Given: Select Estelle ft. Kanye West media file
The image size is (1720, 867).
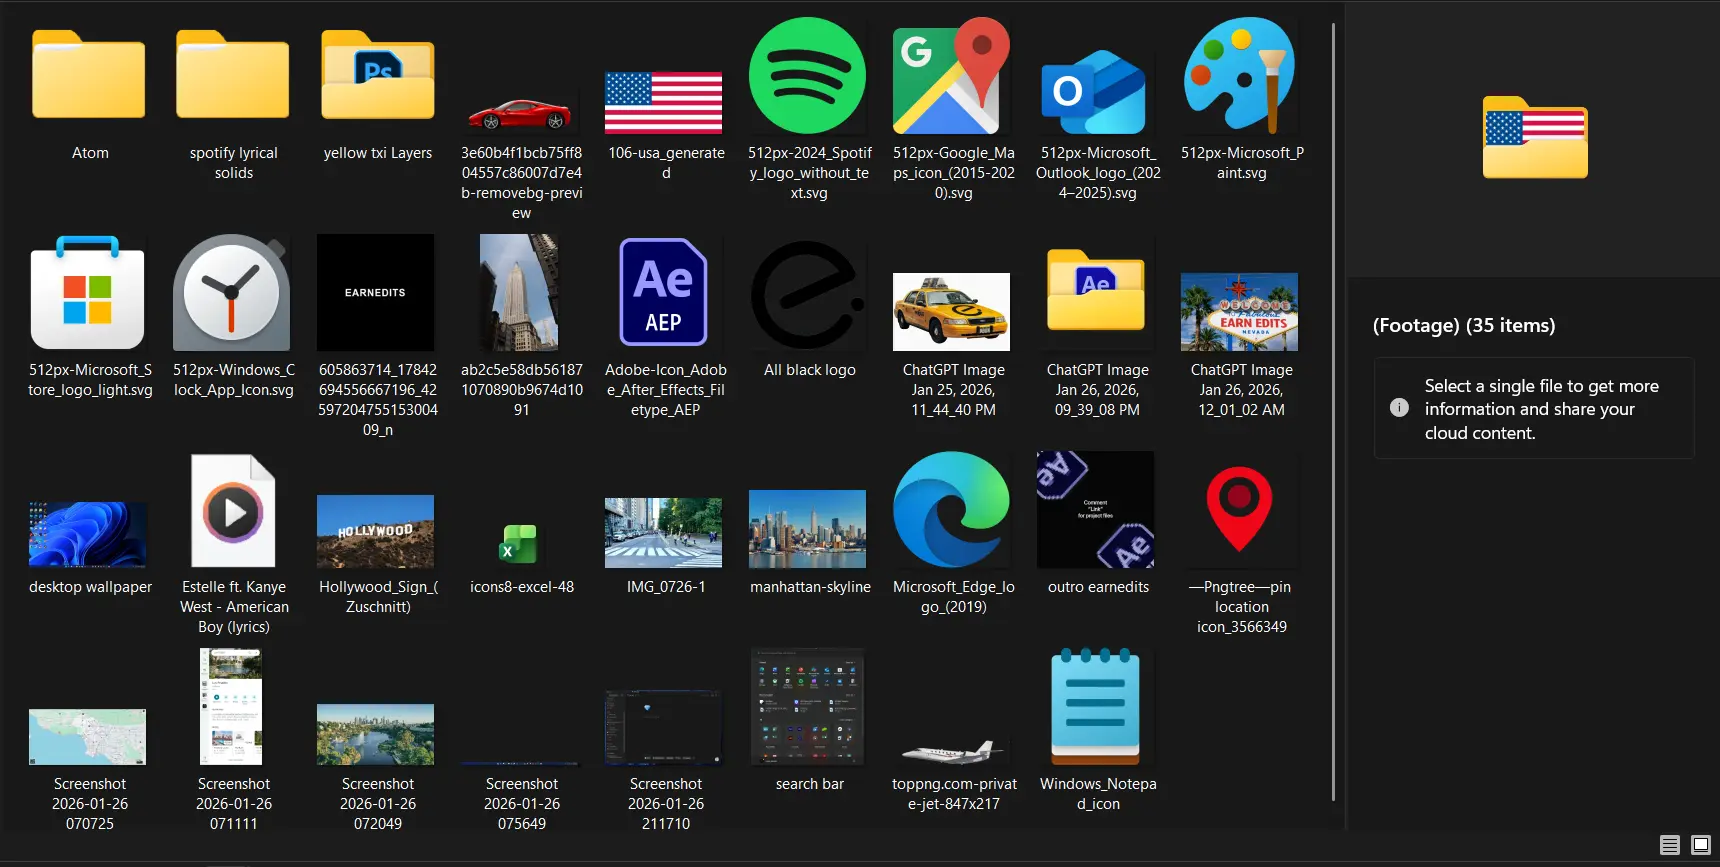Looking at the screenshot, I should pos(232,512).
